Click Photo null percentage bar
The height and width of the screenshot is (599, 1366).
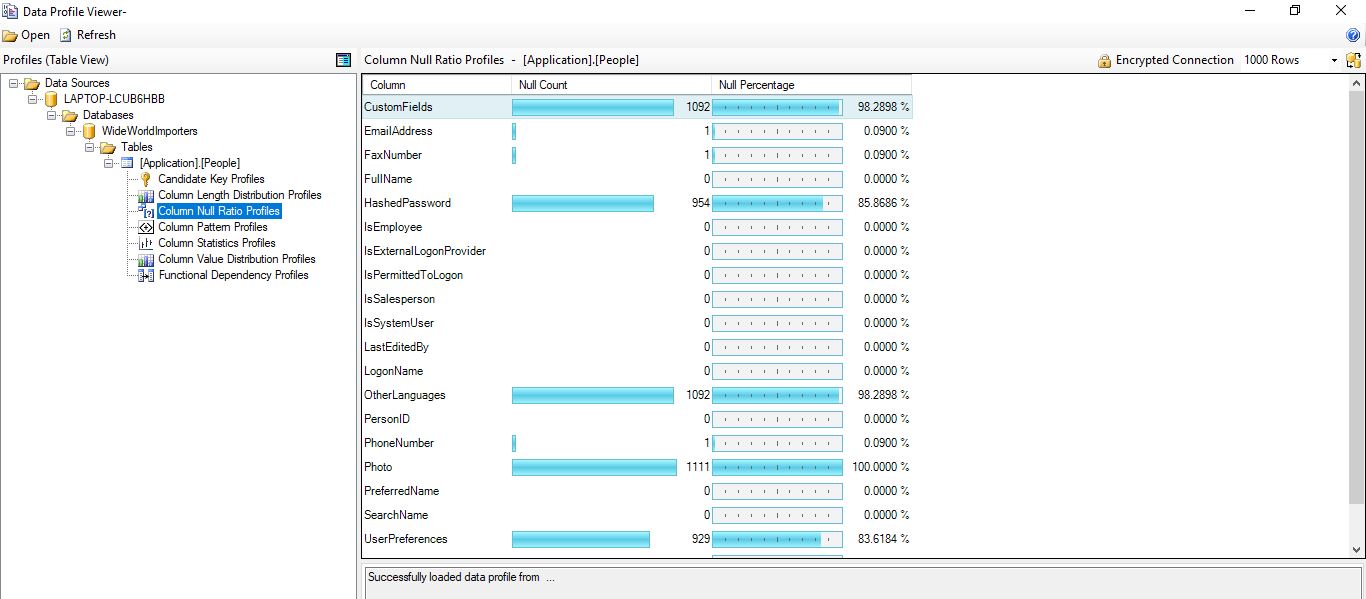coord(777,467)
